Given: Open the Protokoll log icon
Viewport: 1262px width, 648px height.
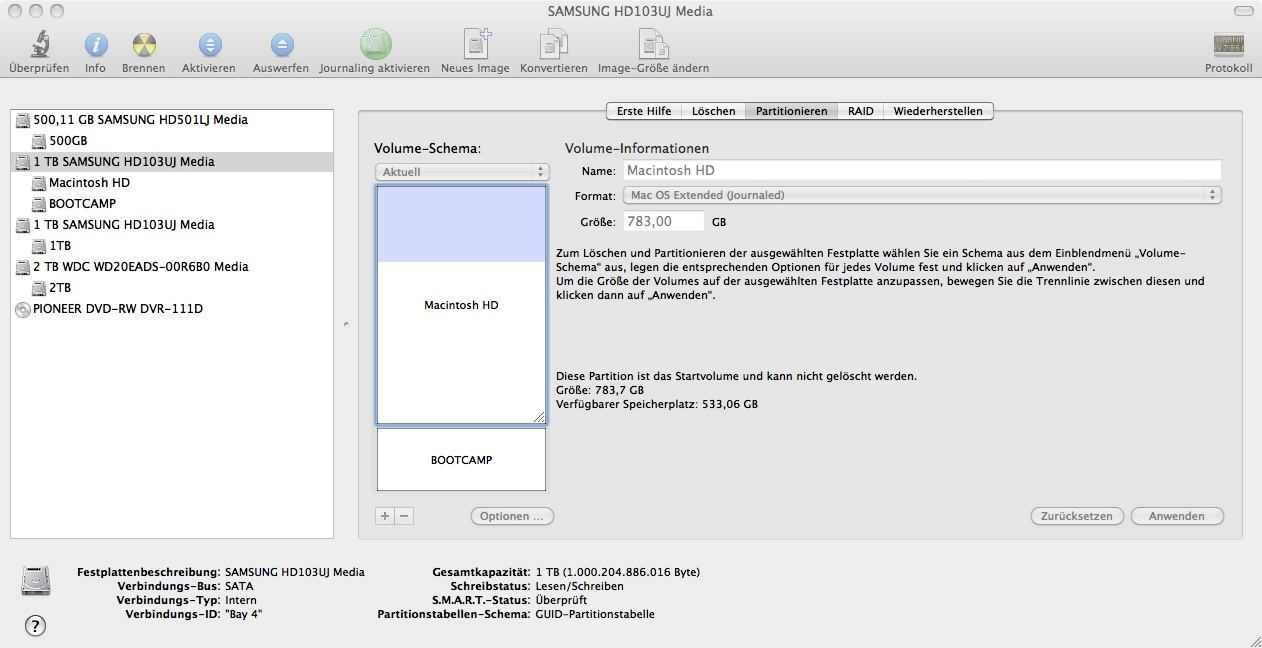Looking at the screenshot, I should pos(1228,44).
